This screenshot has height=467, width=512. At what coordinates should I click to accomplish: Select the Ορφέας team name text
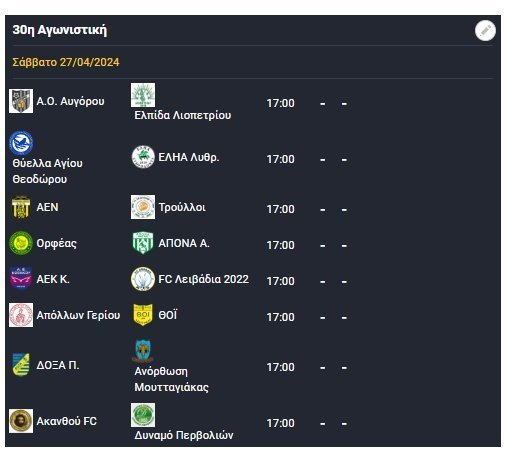click(x=56, y=244)
